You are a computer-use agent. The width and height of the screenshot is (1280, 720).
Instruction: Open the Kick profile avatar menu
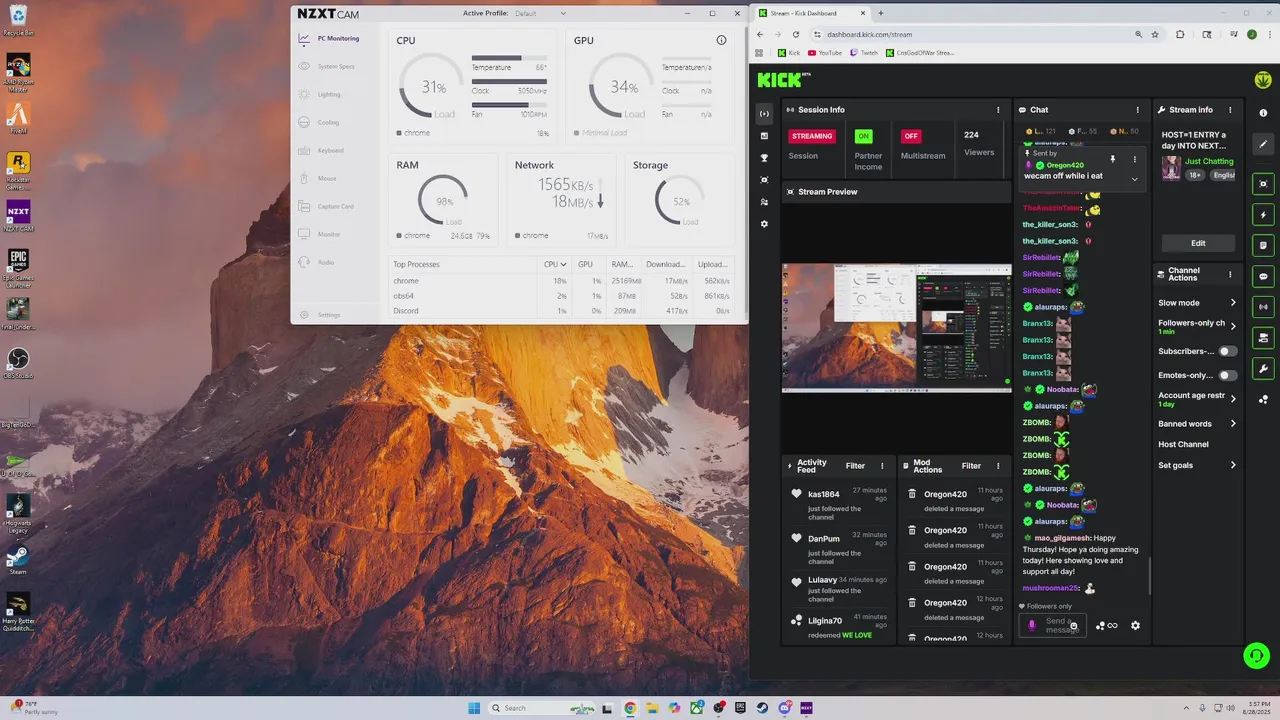[x=1263, y=80]
